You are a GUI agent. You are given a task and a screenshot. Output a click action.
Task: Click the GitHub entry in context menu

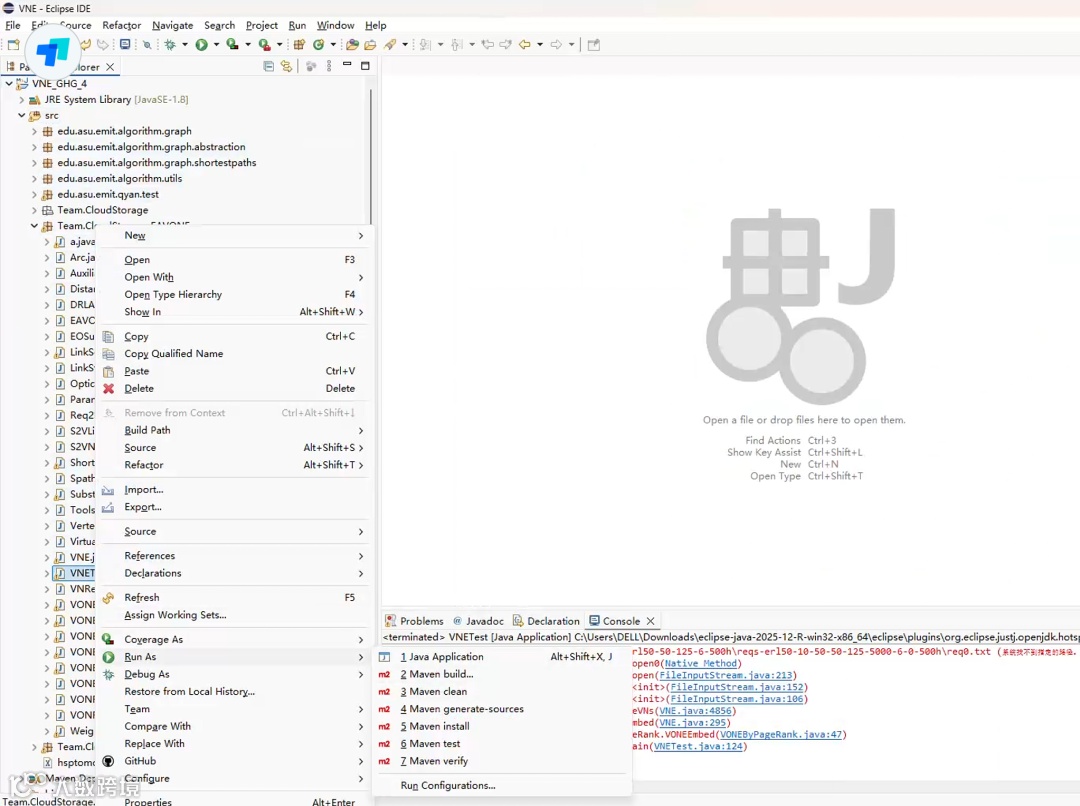[234, 761]
